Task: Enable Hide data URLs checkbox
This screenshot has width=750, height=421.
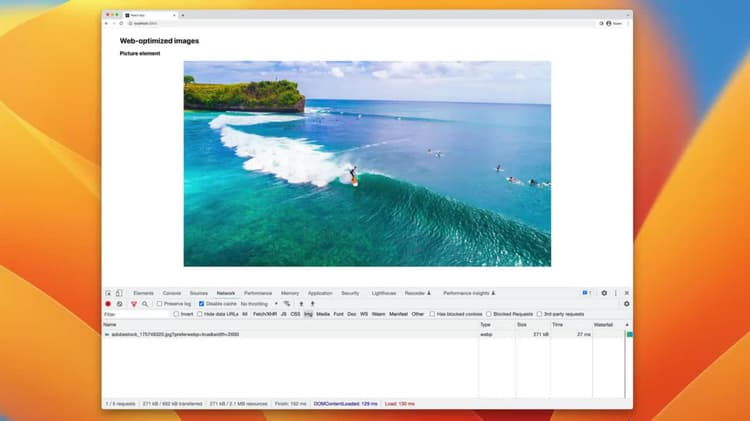Action: coord(199,314)
